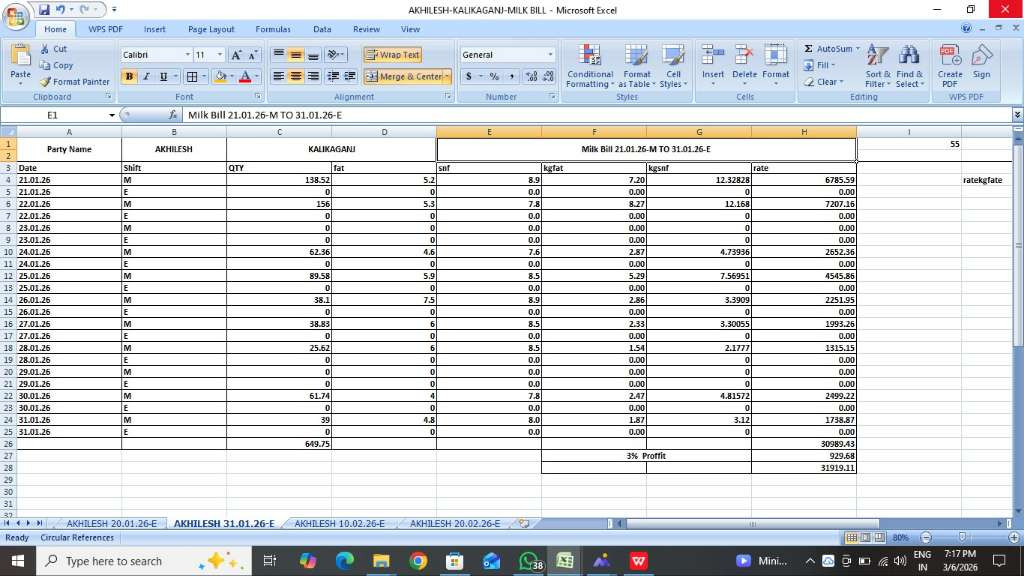
Task: Open WhatsApp from taskbar
Action: [x=528, y=561]
